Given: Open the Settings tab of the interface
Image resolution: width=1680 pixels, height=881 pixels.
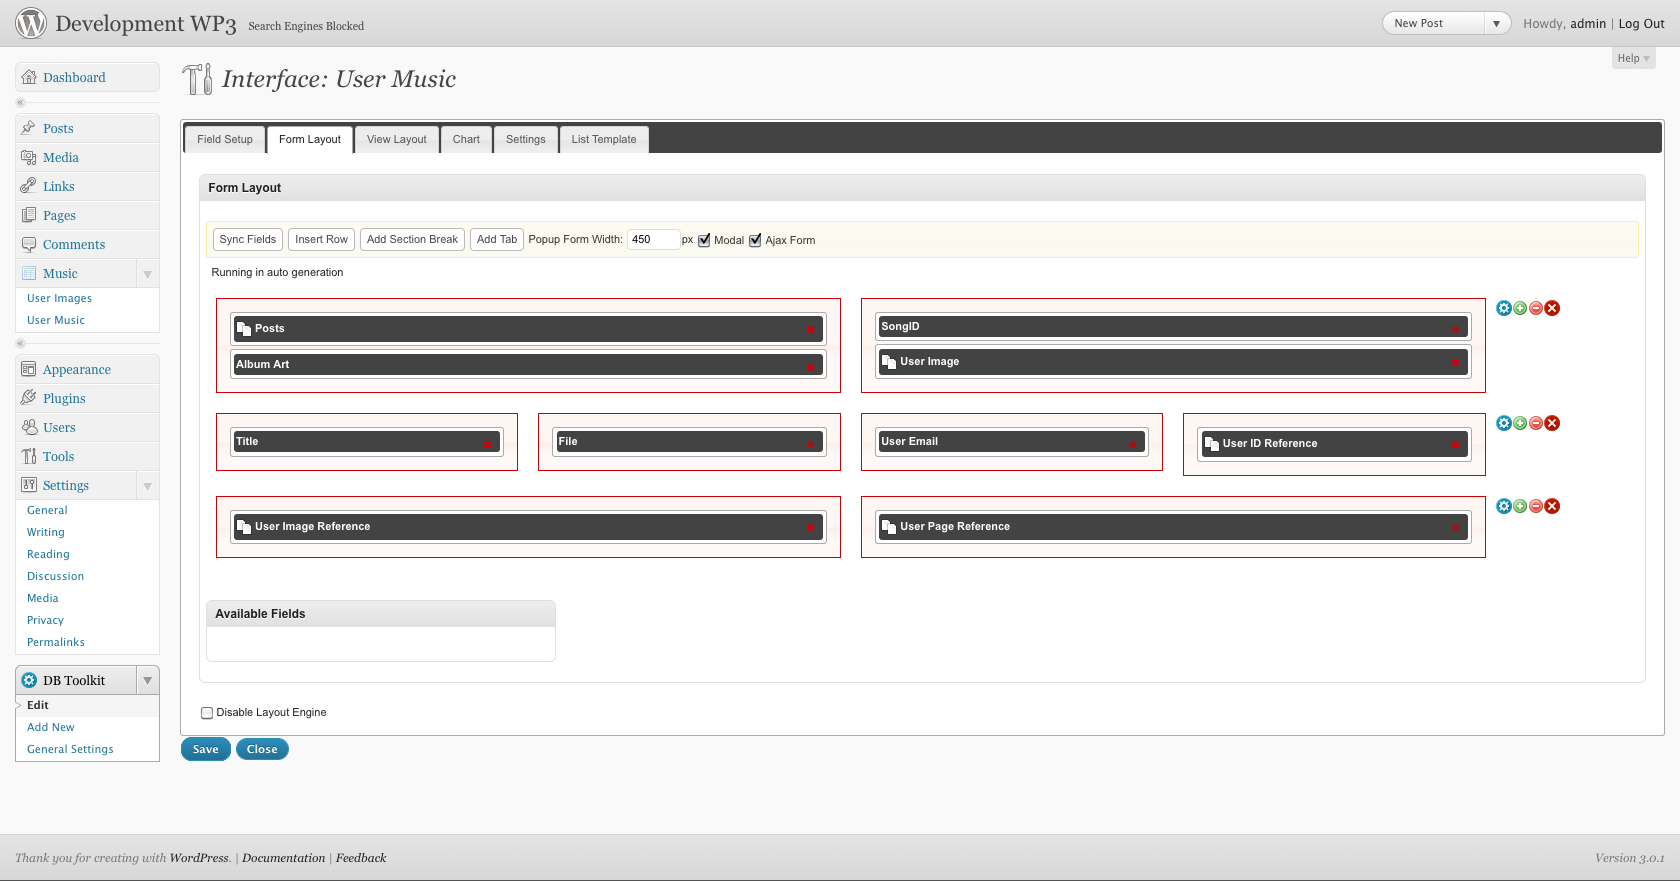Looking at the screenshot, I should tap(526, 139).
